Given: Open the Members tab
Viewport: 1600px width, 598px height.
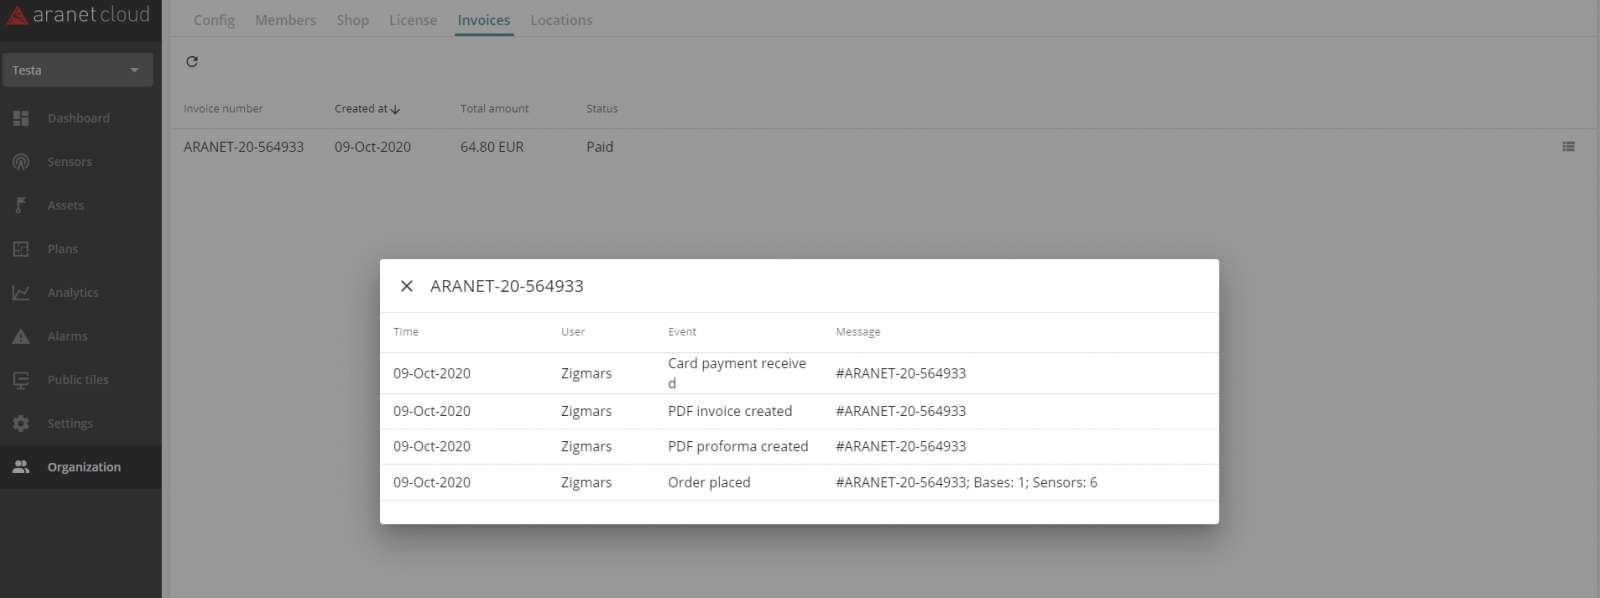Looking at the screenshot, I should pos(285,20).
